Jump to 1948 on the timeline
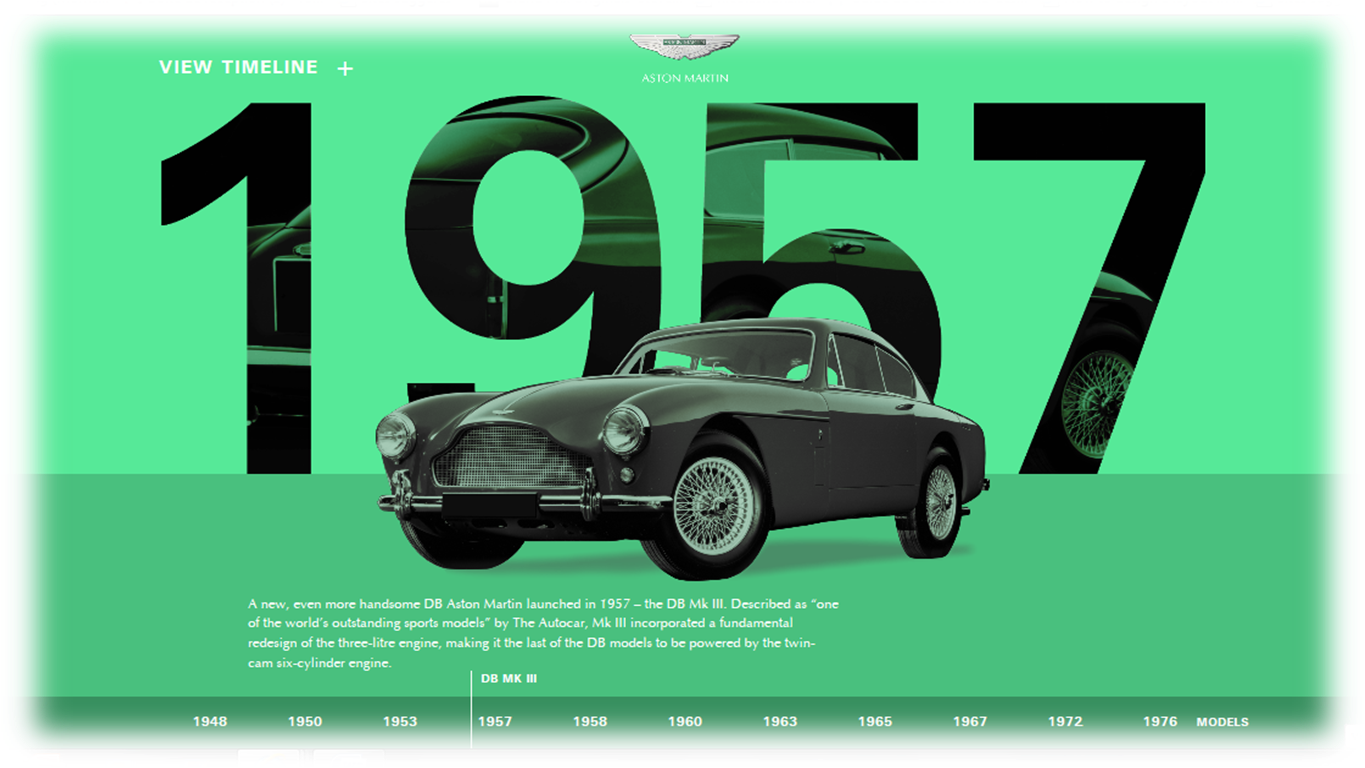 (210, 721)
